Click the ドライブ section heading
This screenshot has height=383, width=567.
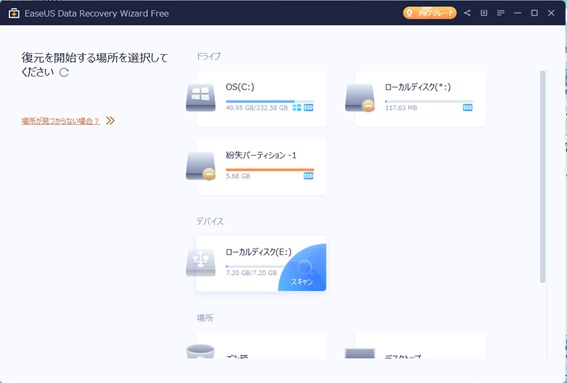coord(208,56)
